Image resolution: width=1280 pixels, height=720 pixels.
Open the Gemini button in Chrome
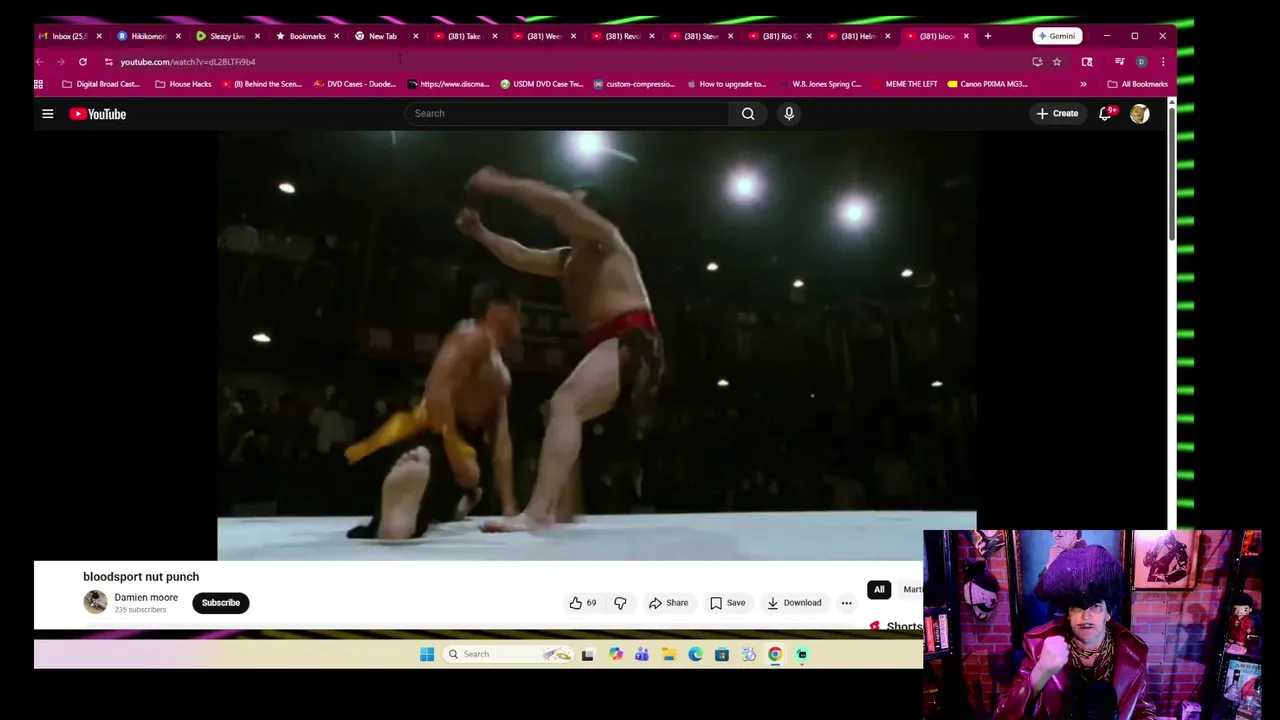(x=1057, y=36)
